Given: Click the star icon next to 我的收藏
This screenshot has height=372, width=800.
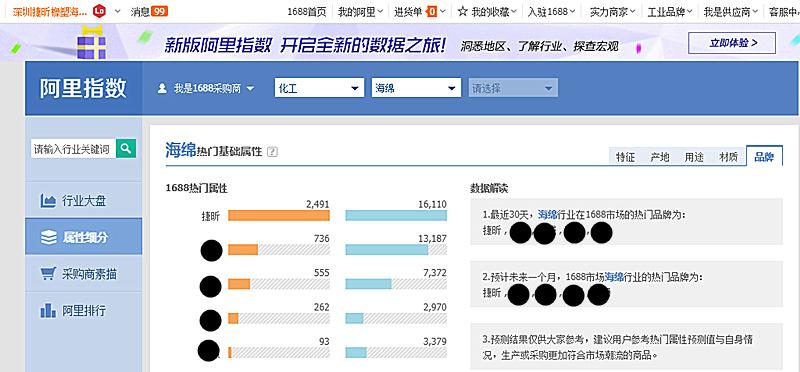Looking at the screenshot, I should (x=462, y=11).
